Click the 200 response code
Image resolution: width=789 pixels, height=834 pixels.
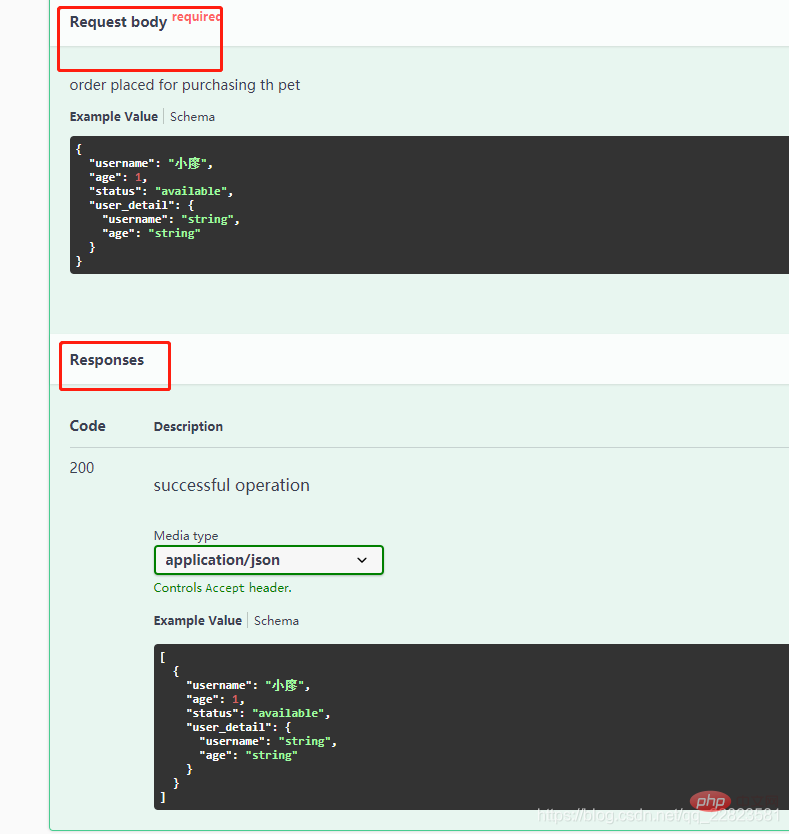(82, 468)
